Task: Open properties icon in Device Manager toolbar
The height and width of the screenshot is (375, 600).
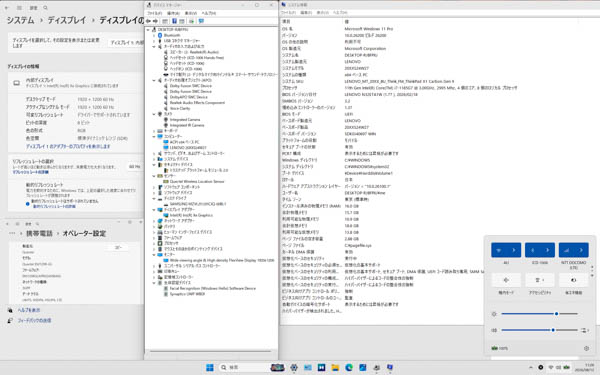Action: (165, 21)
